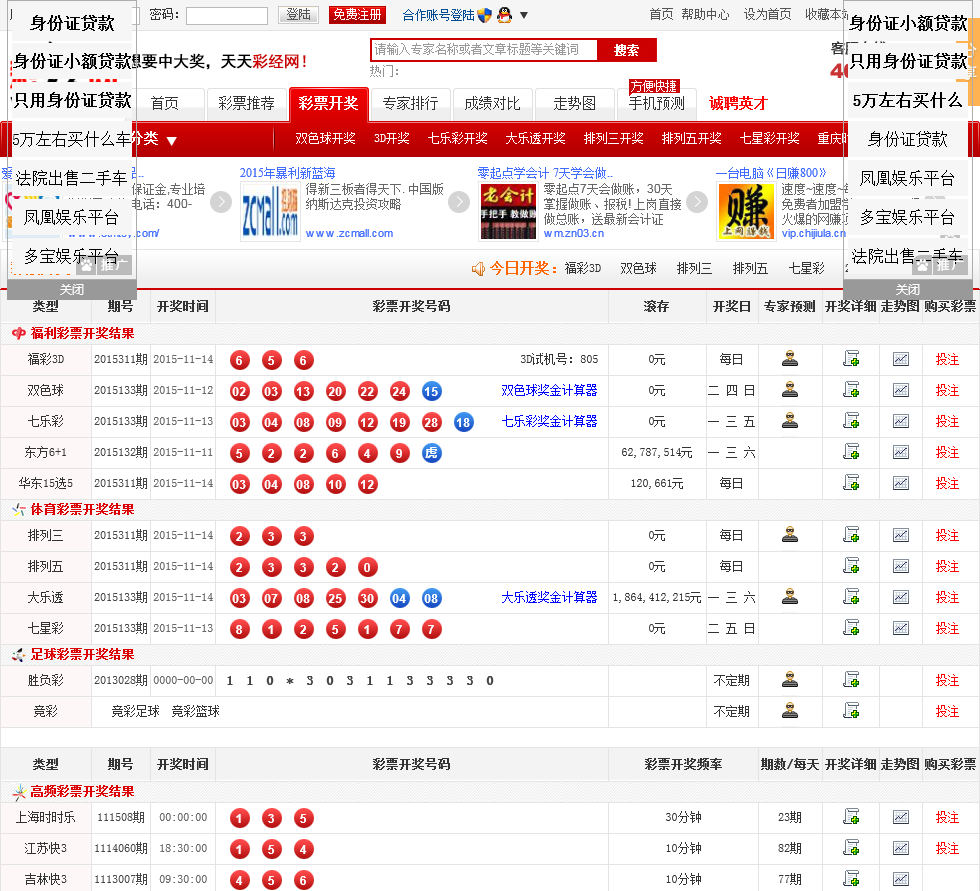Open the zcmall.com ad thumbnail
980x891 pixels.
270,212
